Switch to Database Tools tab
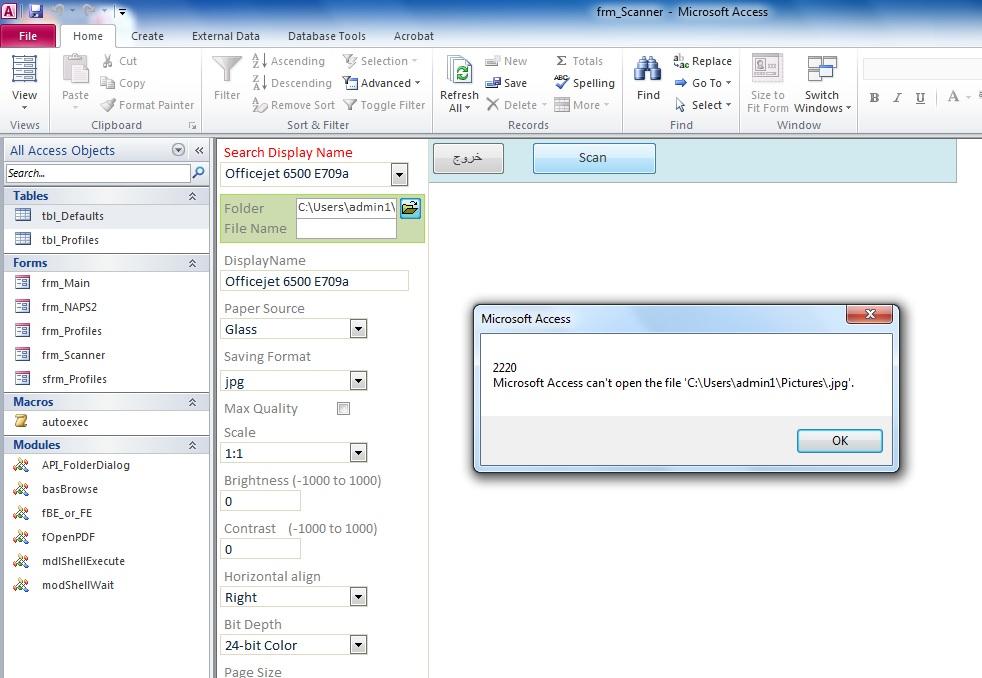The height and width of the screenshot is (678, 982). tap(326, 36)
